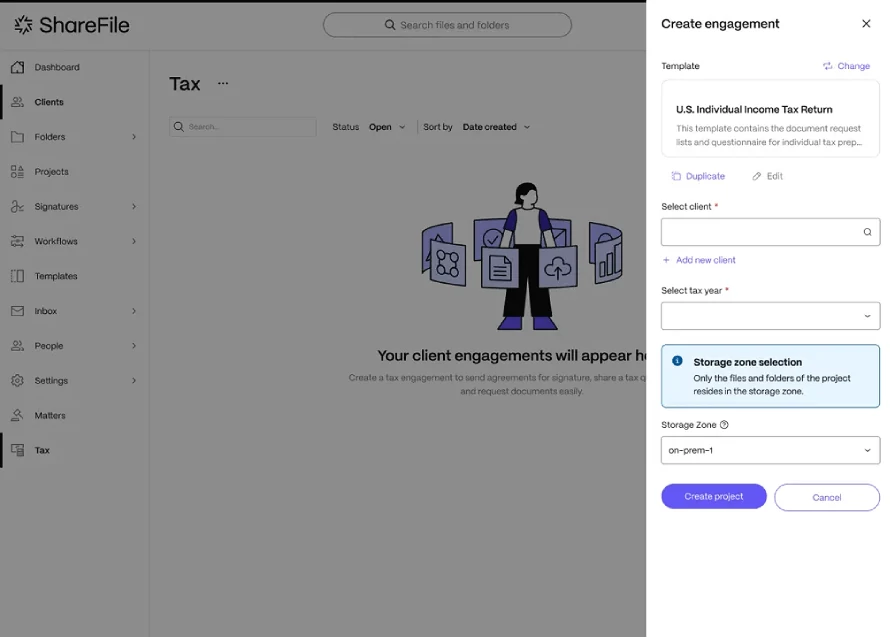
Task: Click the Edit pencil icon
Action: pos(757,176)
